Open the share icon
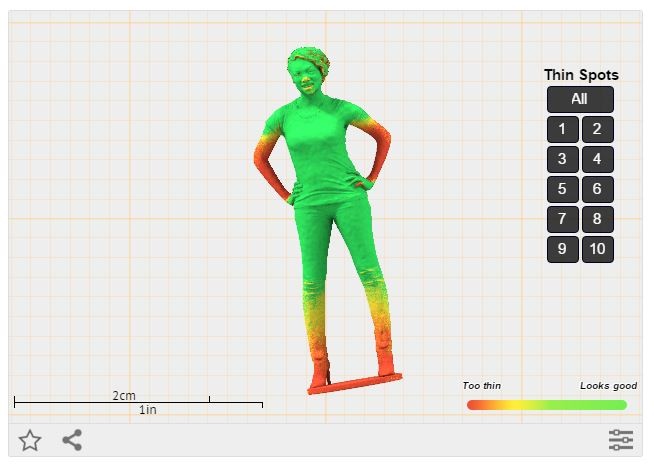Screen dimensions: 654x473 [72, 440]
